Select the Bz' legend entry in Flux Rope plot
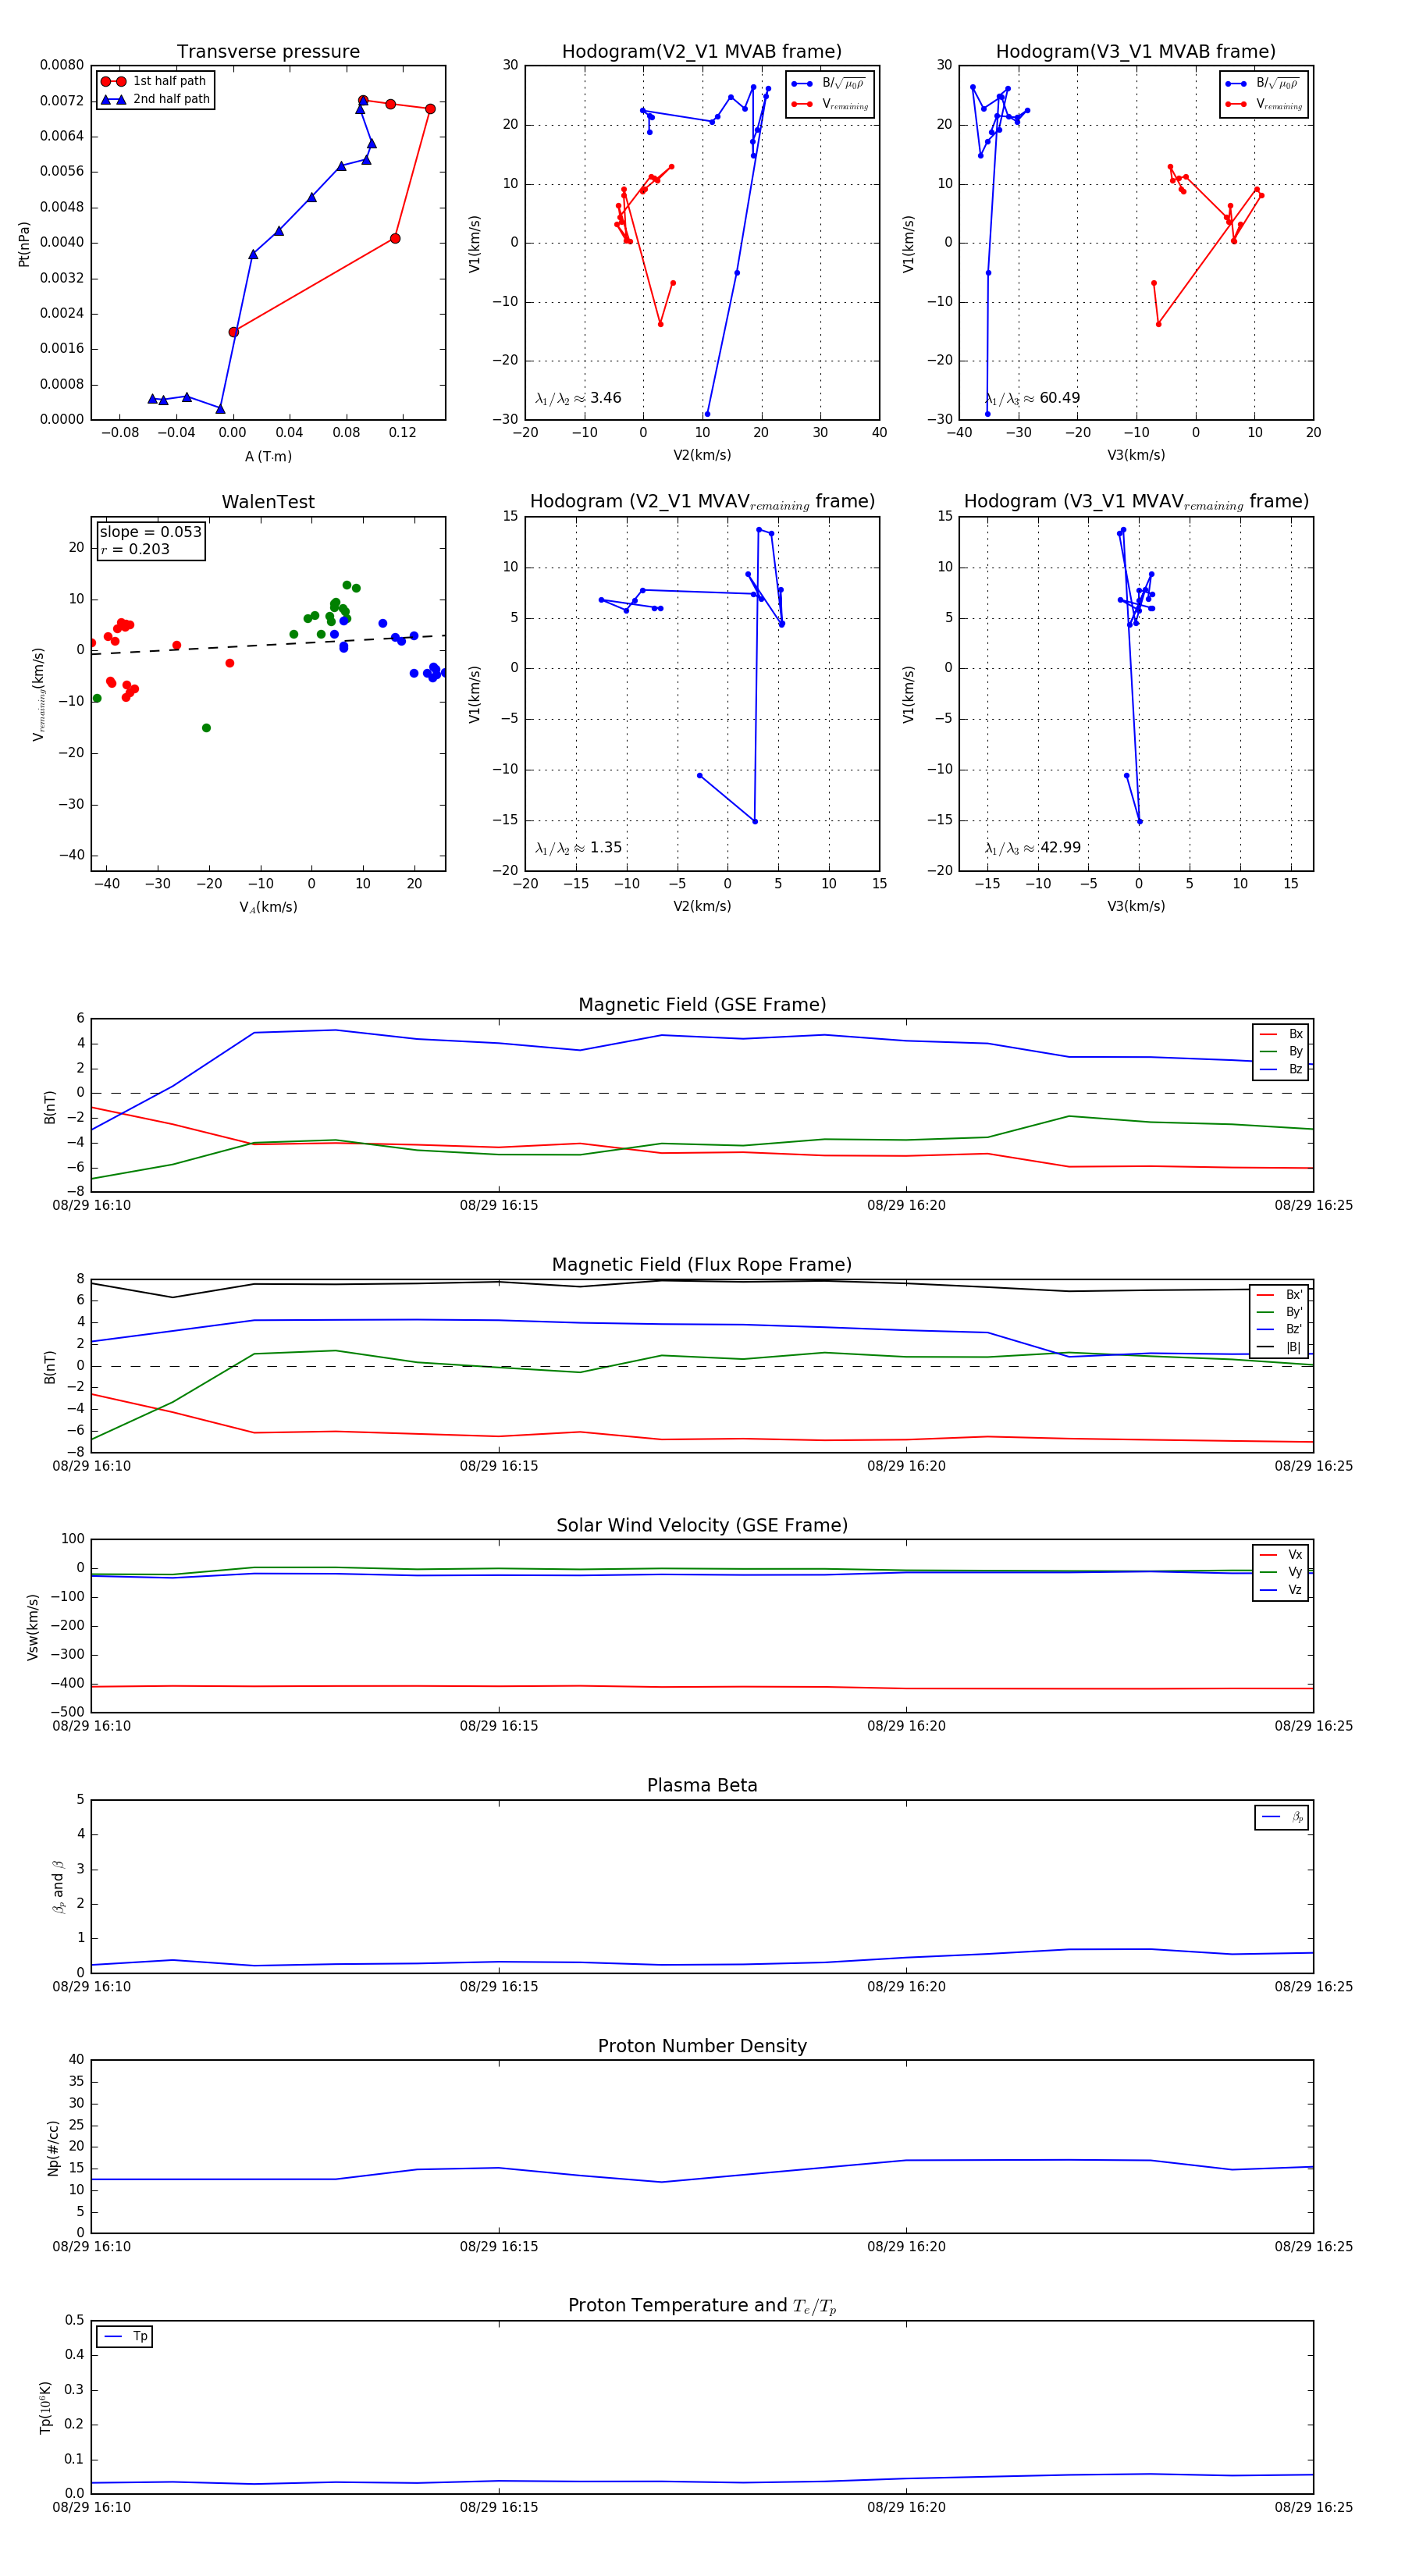The image size is (1405, 2576). pos(1280,1330)
